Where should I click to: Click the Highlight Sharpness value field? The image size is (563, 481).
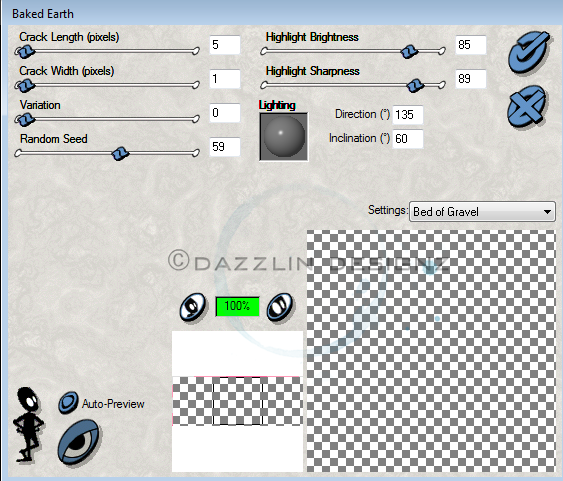tap(471, 79)
